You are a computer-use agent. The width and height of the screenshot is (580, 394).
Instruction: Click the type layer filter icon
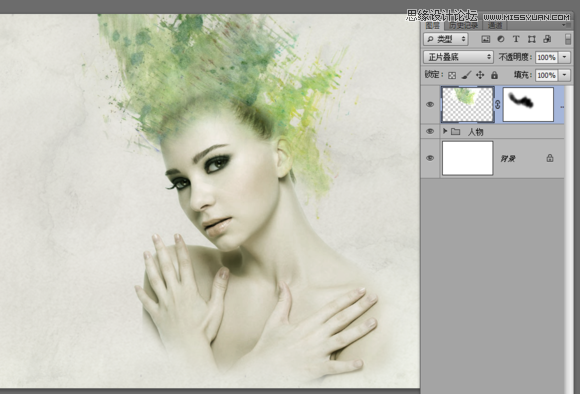pyautogui.click(x=516, y=39)
